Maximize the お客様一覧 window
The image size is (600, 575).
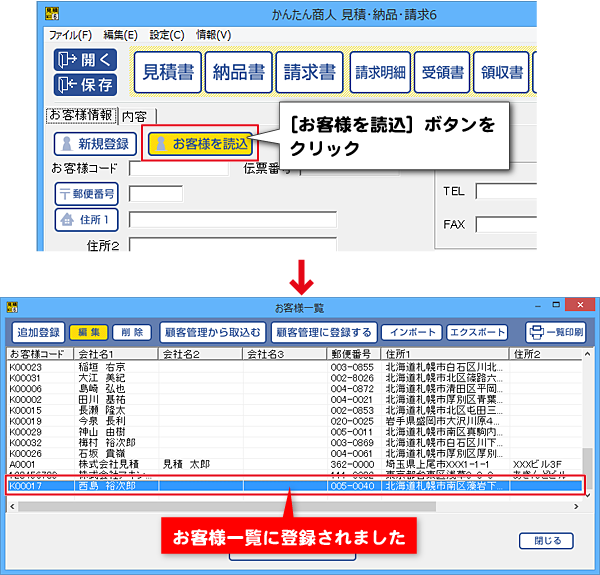556,305
